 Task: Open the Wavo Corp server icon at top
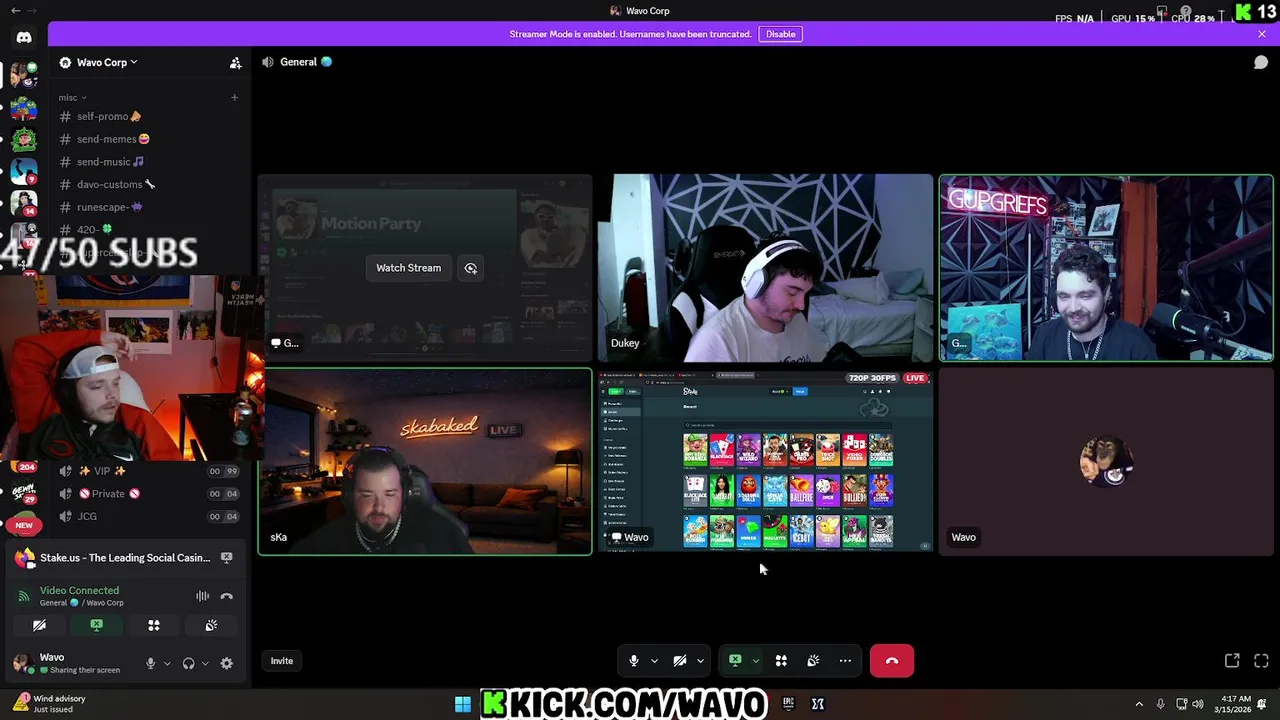pos(24,75)
